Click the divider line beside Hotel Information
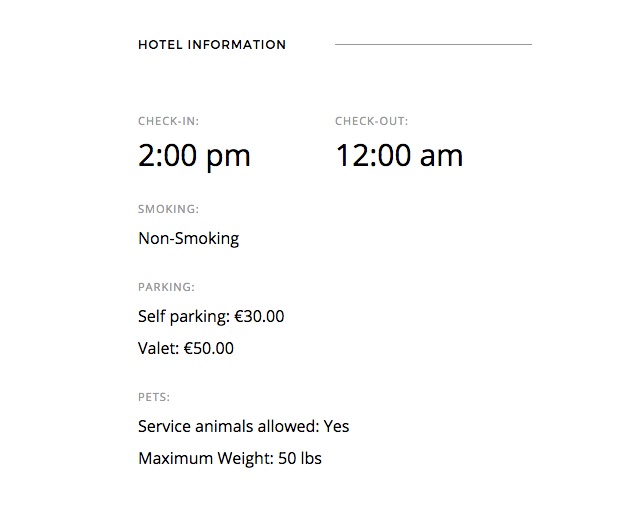Screen dimensions: 637x513 [x=433, y=45]
